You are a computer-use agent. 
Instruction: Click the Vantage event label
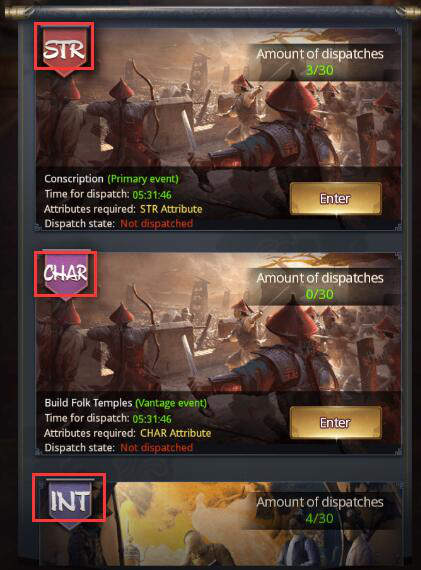[x=171, y=403]
